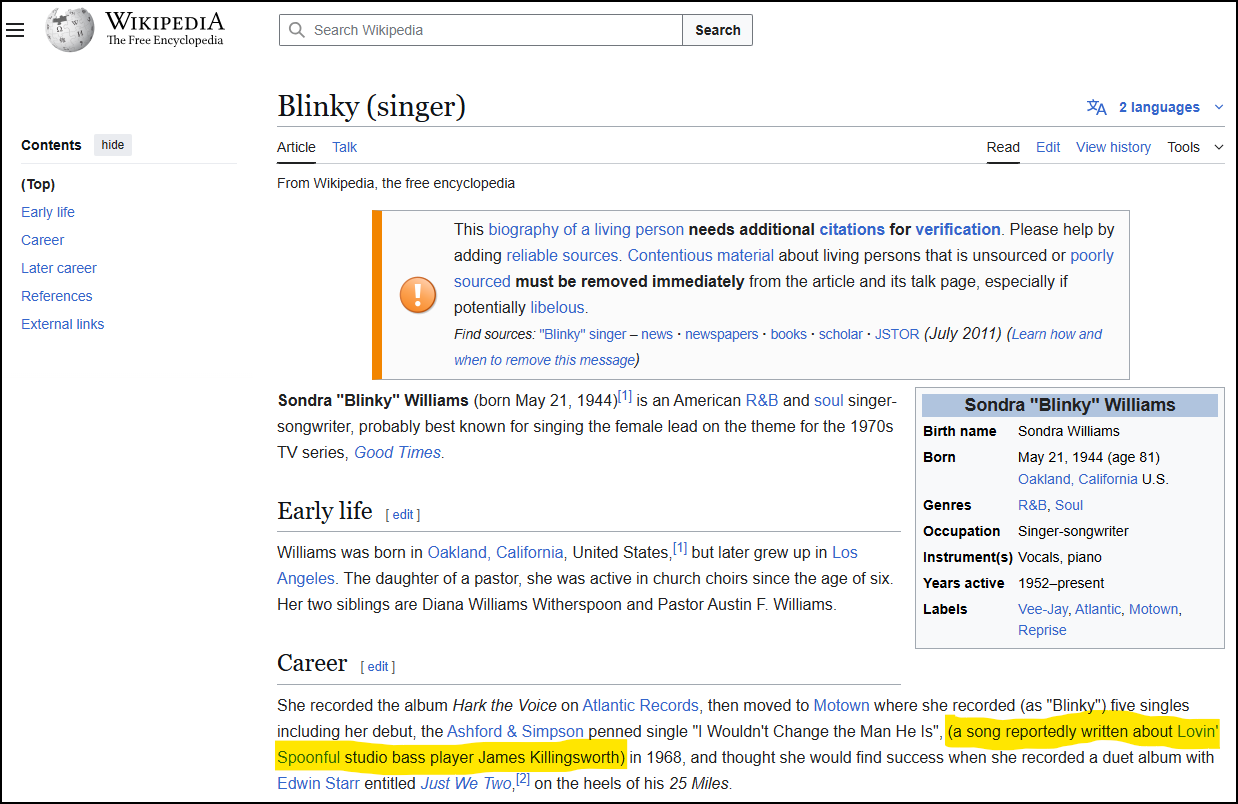Viewport: 1238px width, 804px height.
Task: Open Atlantic label link in infobox
Action: 1098,609
